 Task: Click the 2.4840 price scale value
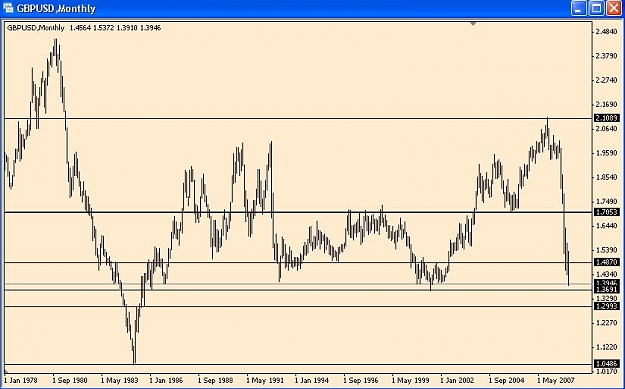pos(606,31)
